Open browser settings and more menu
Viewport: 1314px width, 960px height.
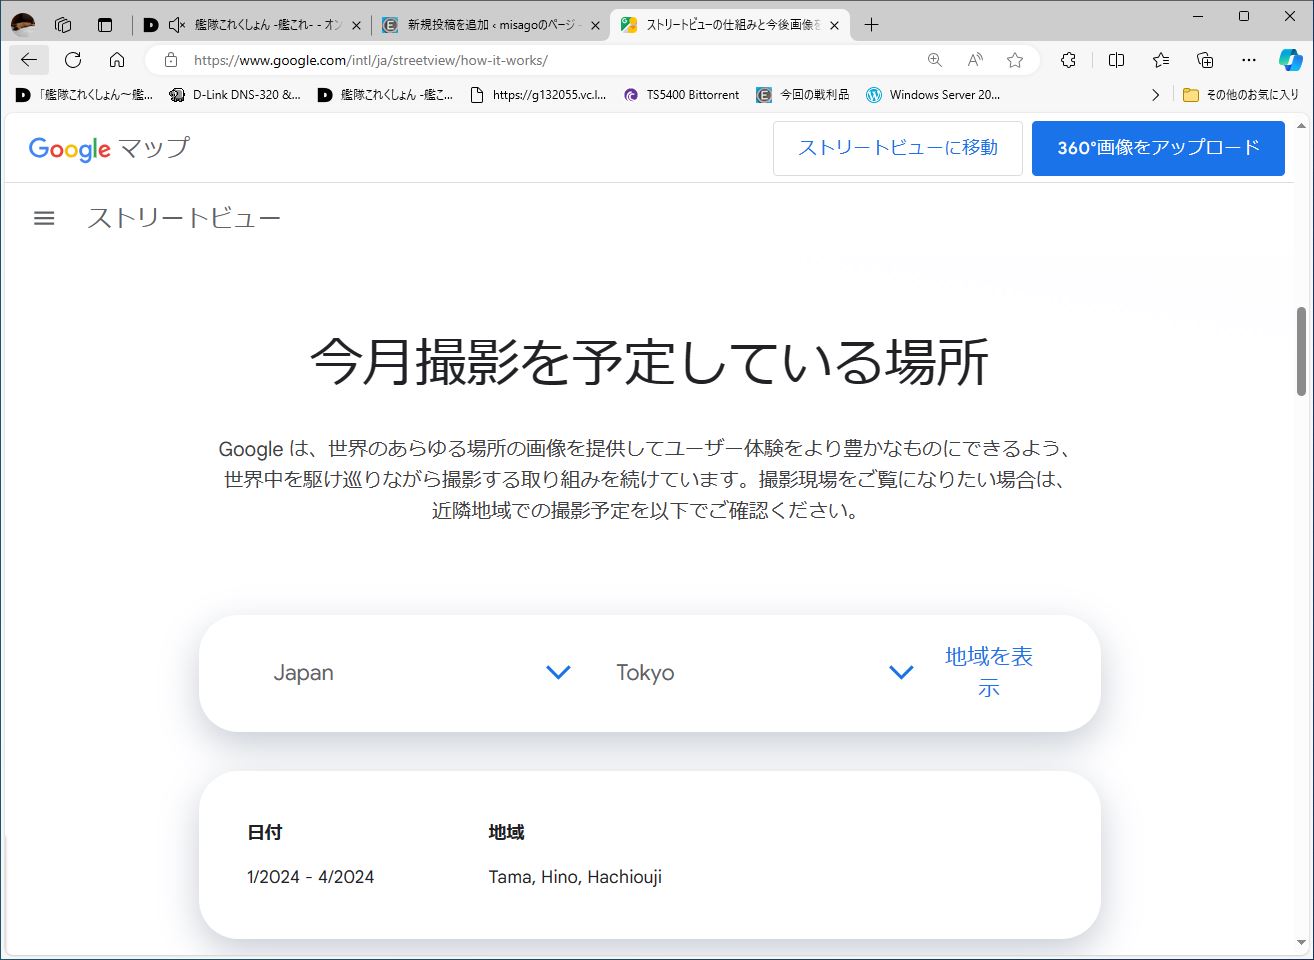pyautogui.click(x=1249, y=60)
